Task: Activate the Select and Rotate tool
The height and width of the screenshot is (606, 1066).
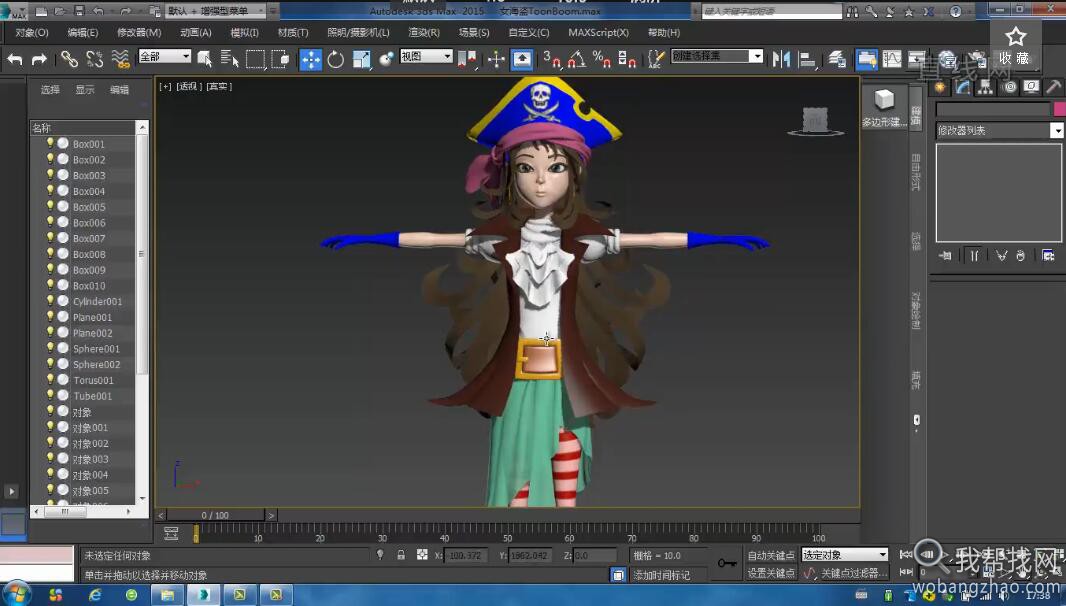Action: (336, 59)
